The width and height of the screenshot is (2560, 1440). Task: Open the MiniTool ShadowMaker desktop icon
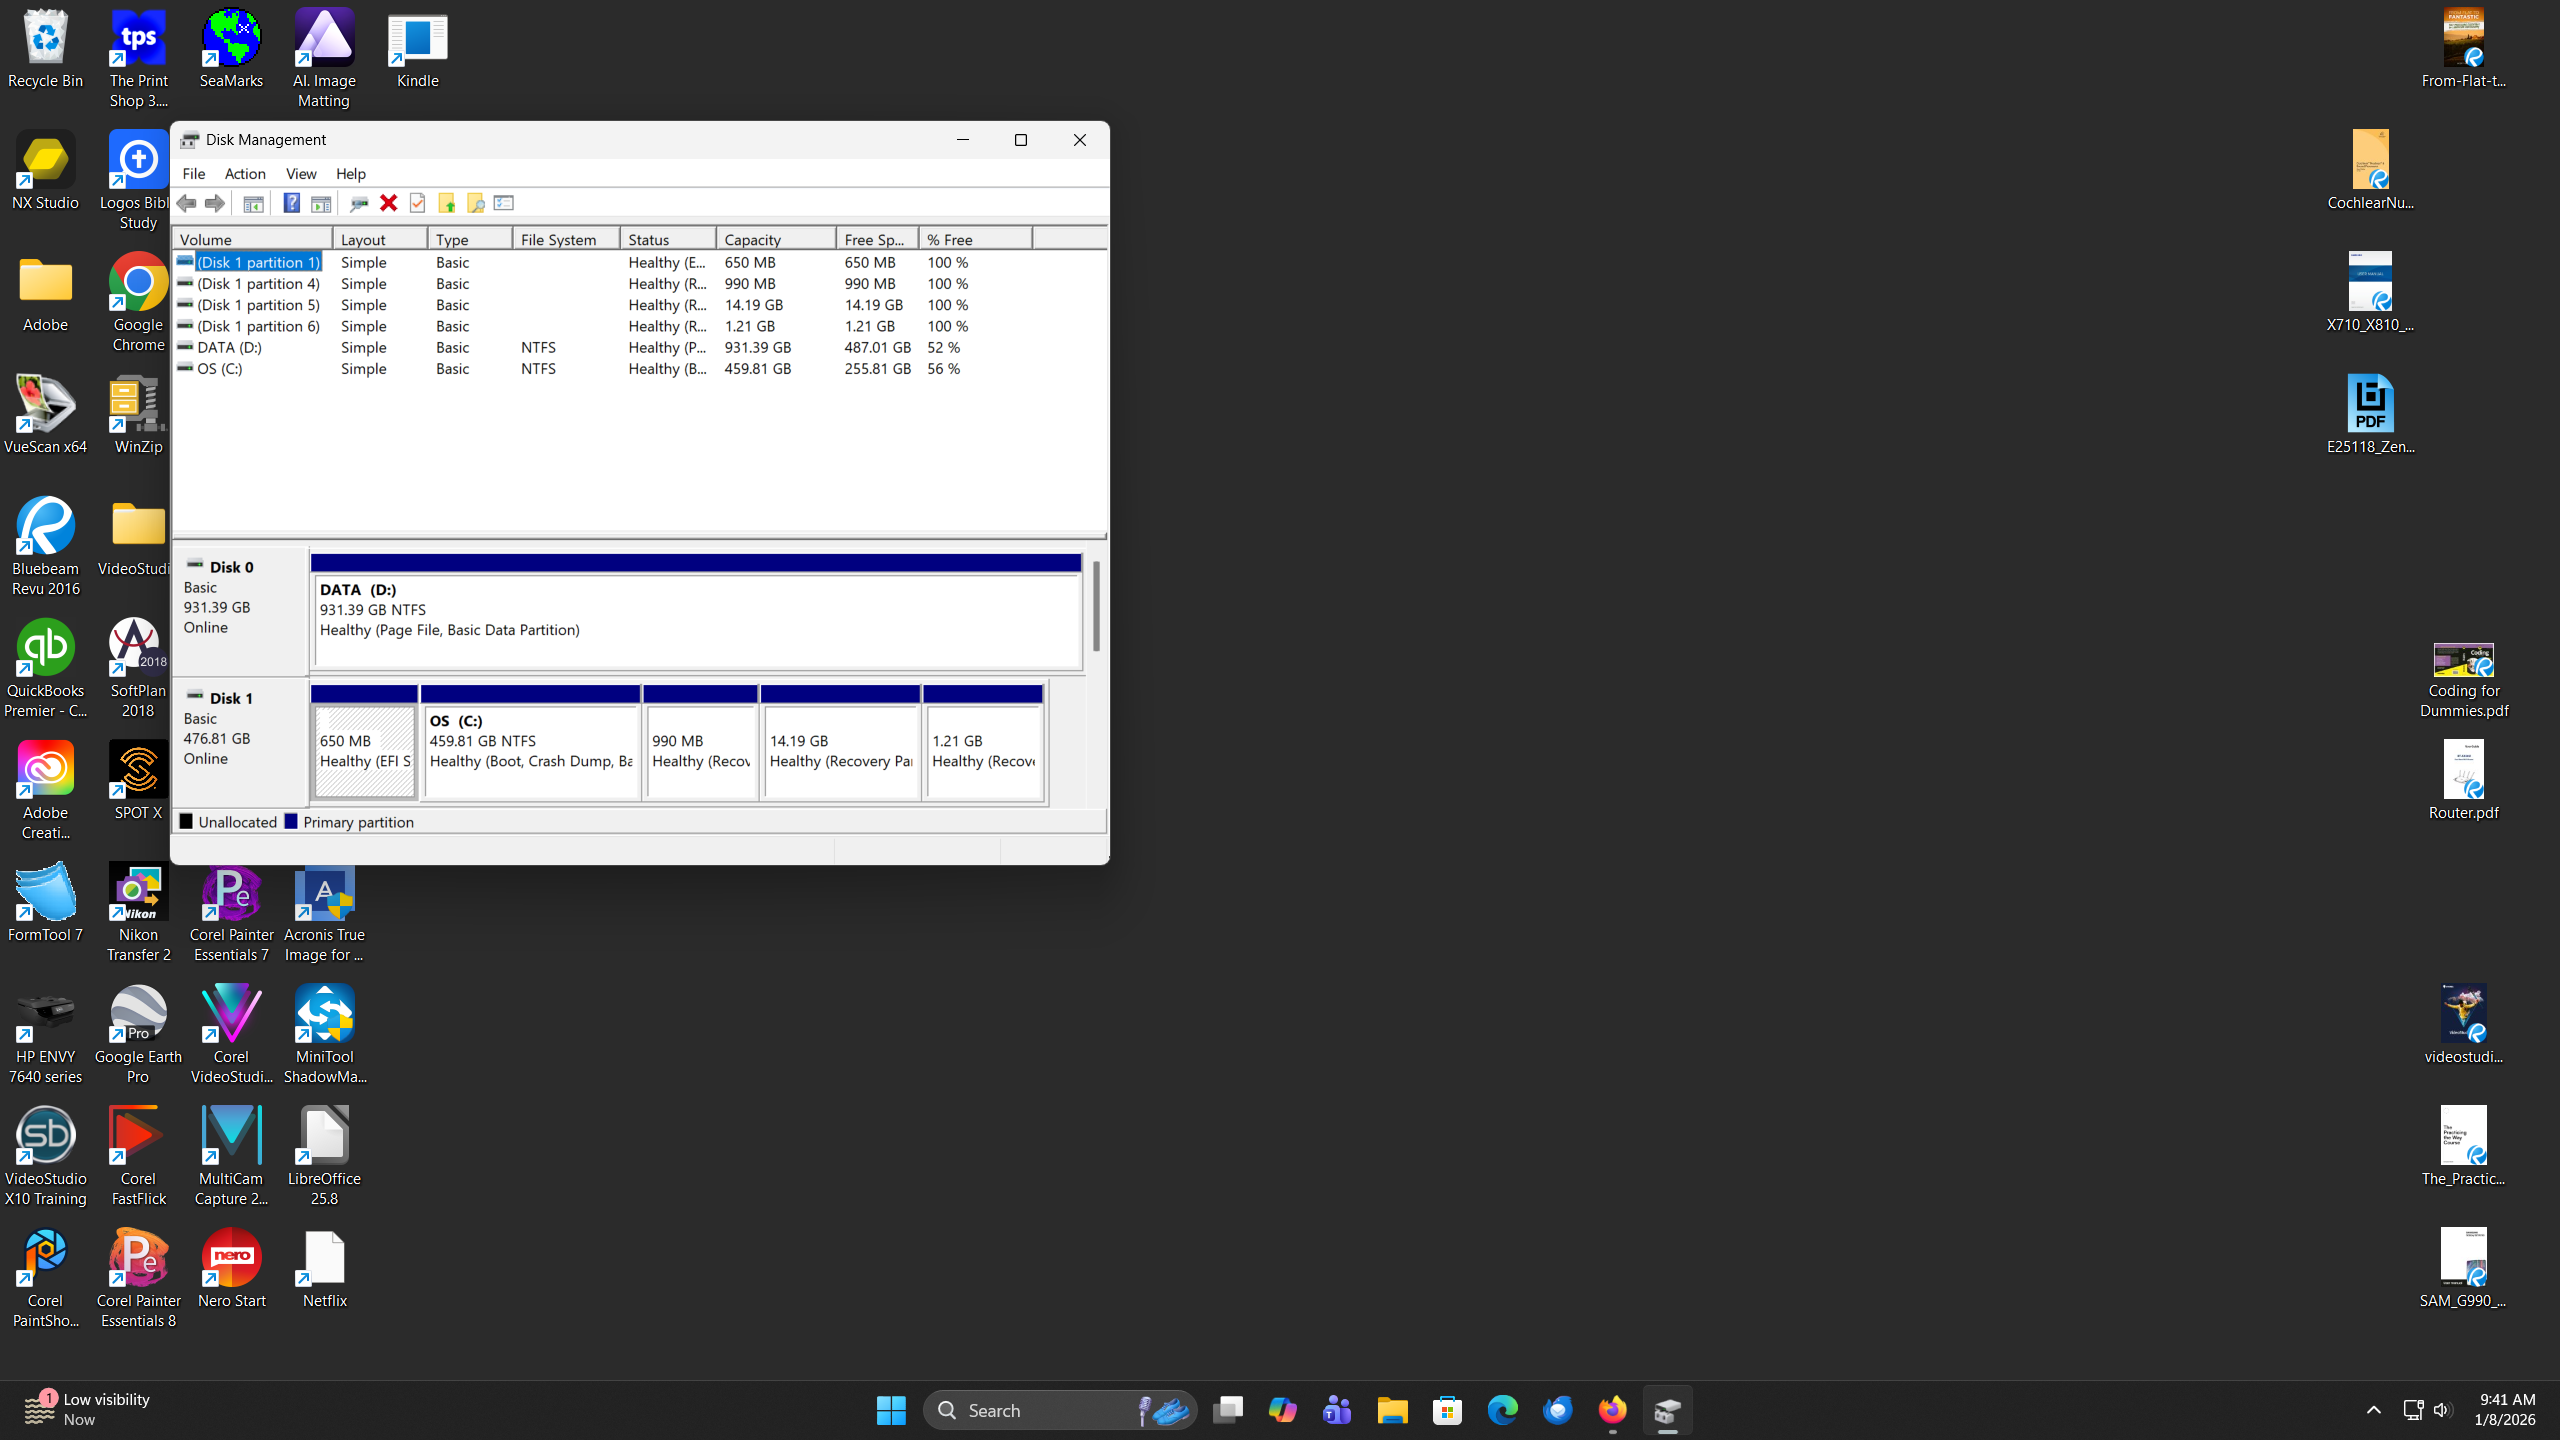[324, 1034]
